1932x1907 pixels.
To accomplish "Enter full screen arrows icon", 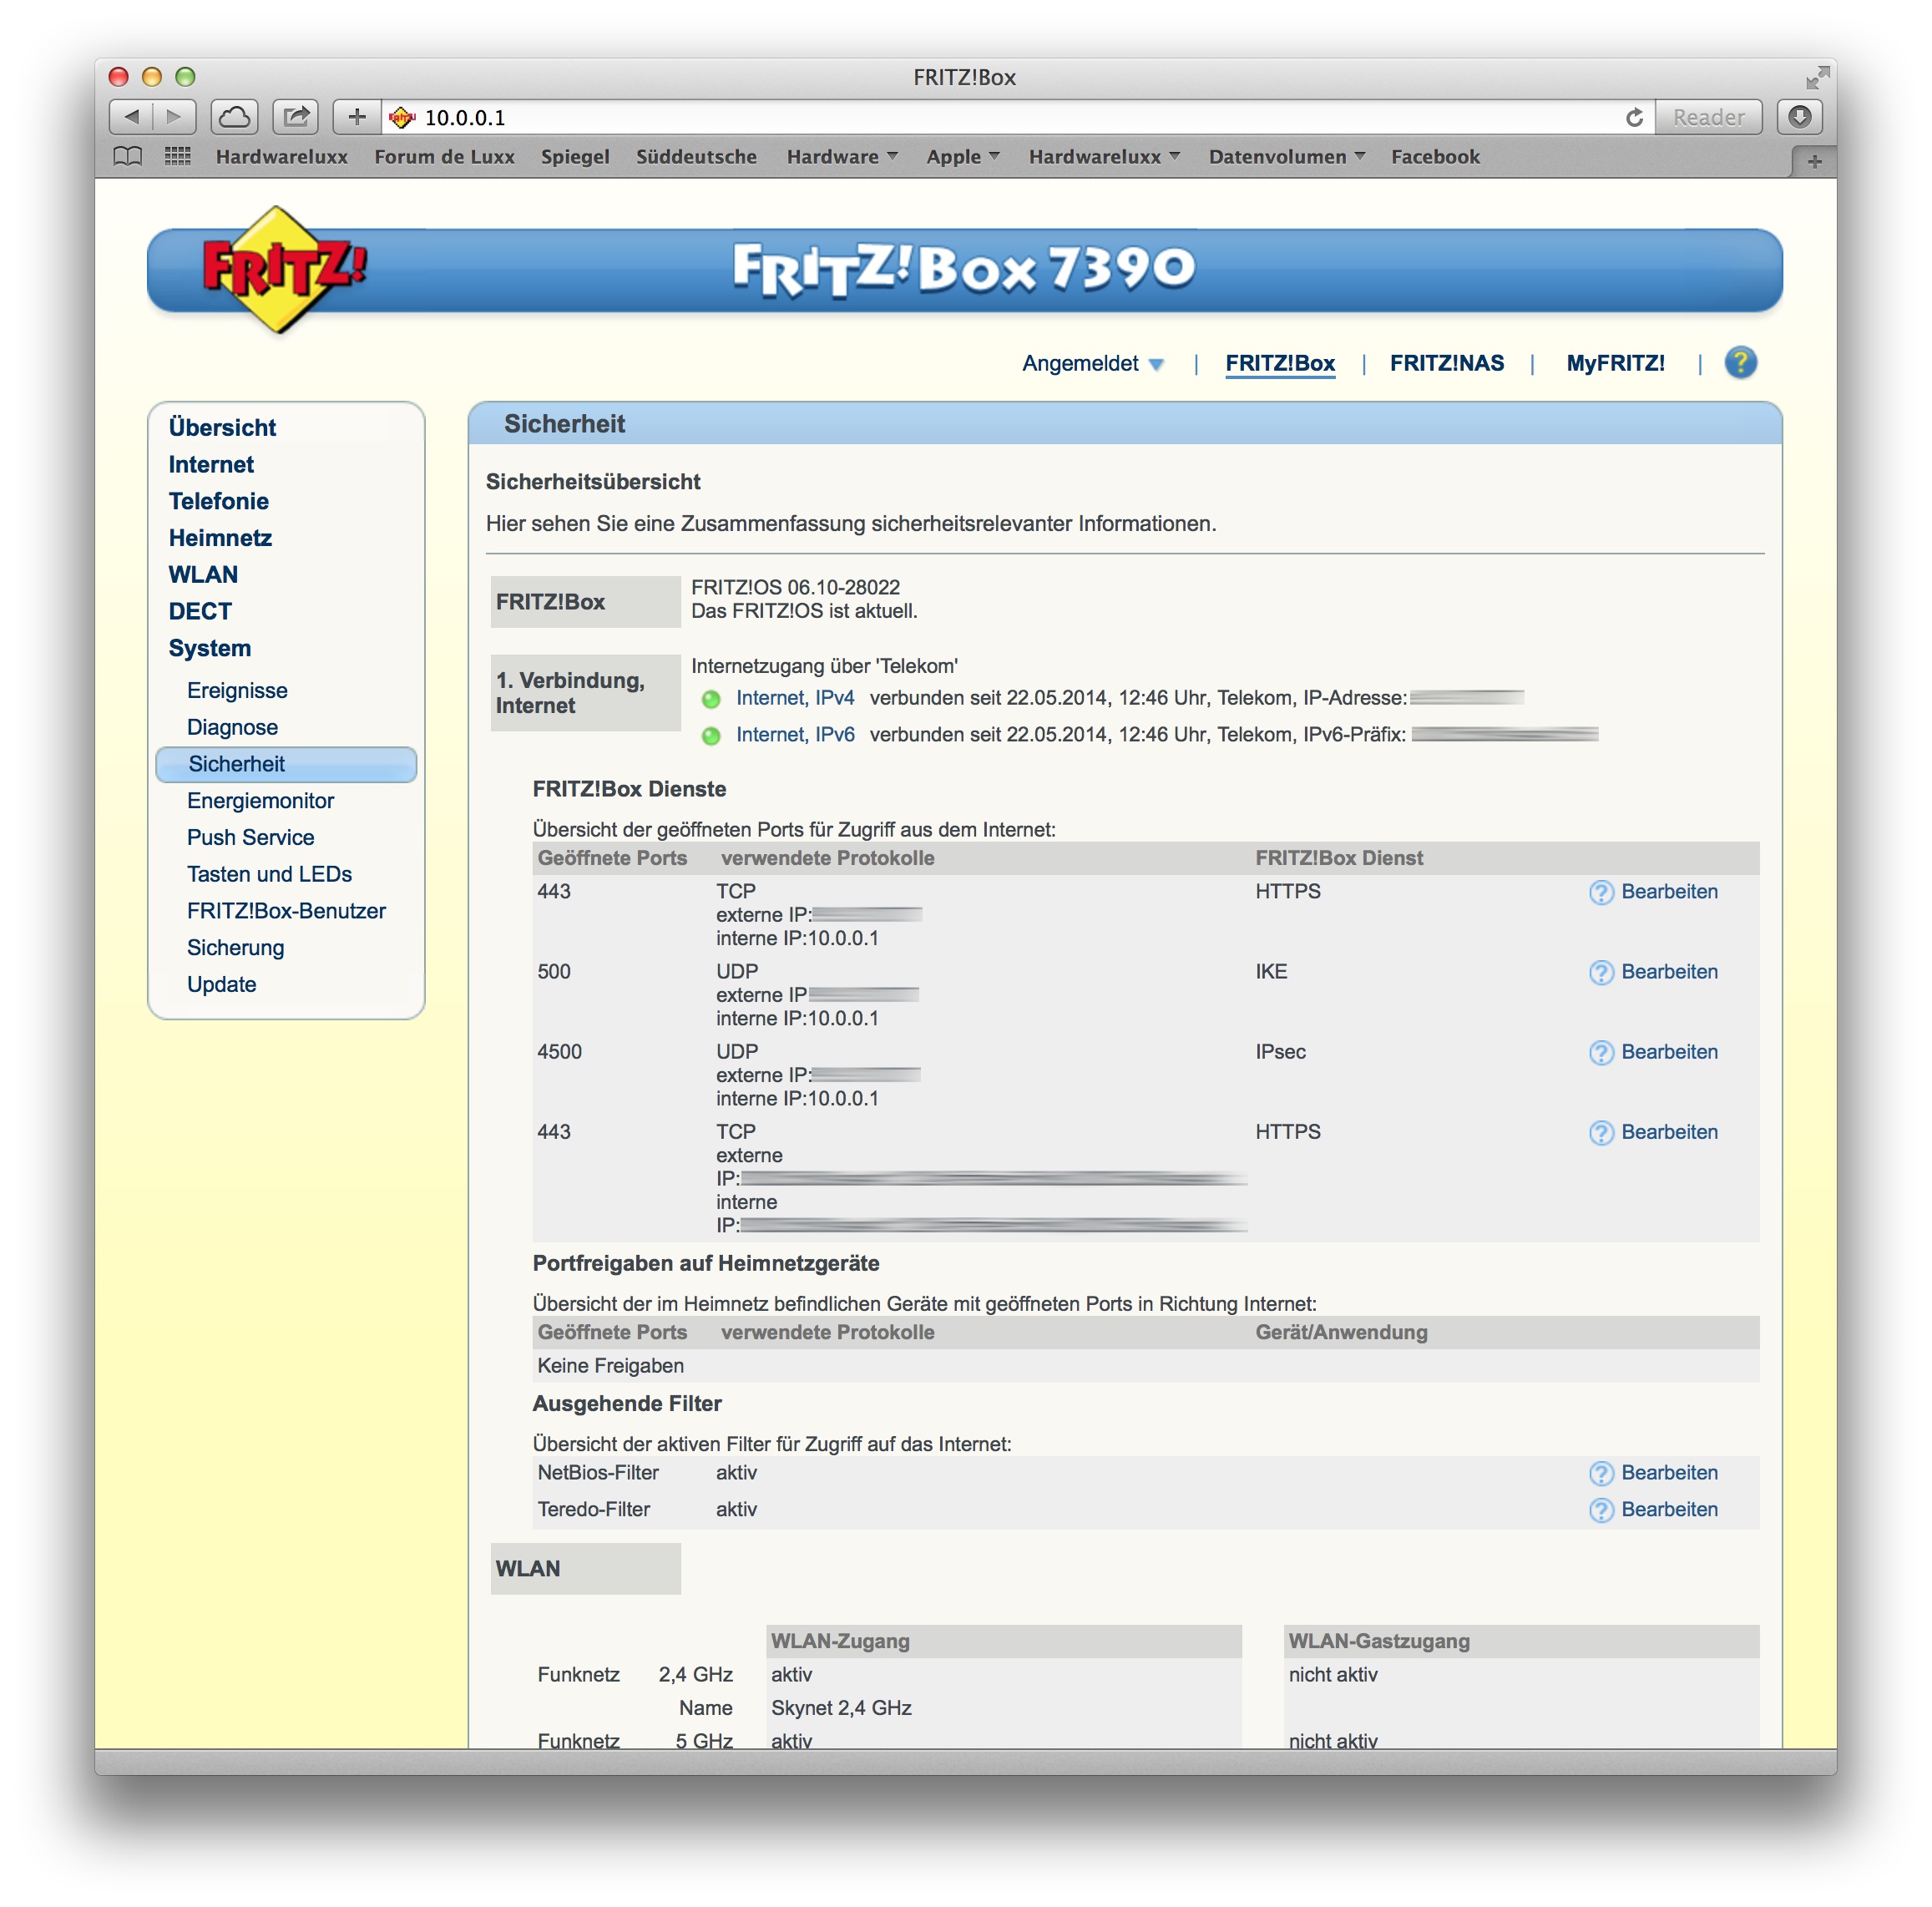I will tap(1817, 77).
